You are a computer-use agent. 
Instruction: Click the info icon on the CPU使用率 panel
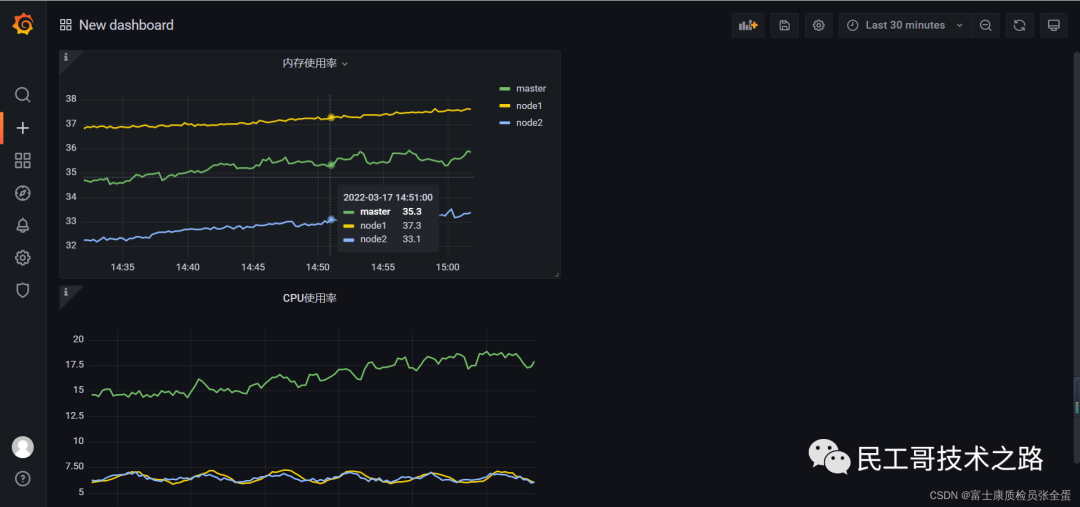[x=66, y=292]
